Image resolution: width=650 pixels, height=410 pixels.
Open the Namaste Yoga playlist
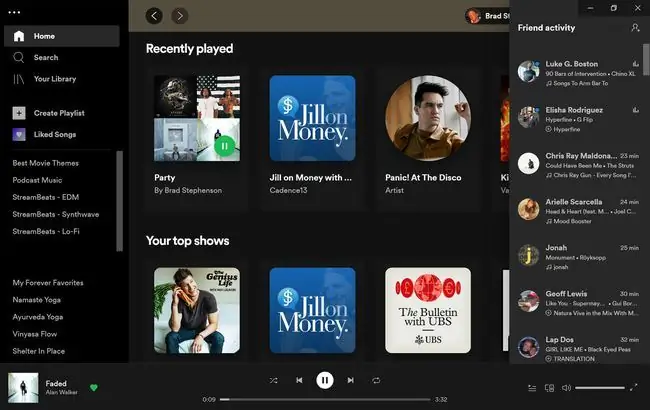coord(36,300)
